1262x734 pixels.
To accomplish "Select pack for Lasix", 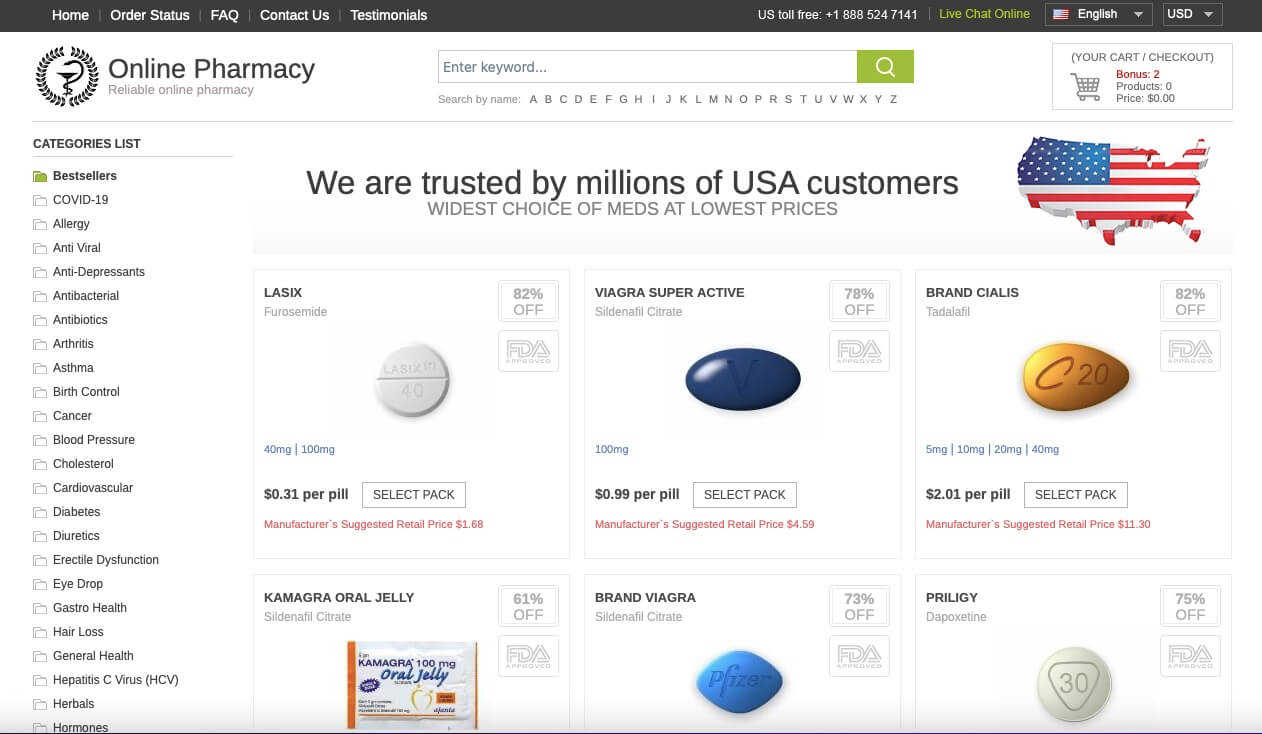I will (413, 494).
